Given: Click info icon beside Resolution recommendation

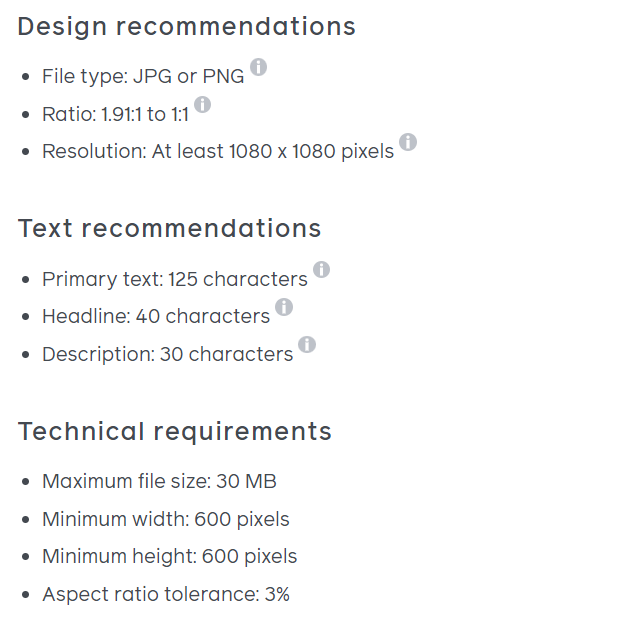Looking at the screenshot, I should tap(408, 142).
